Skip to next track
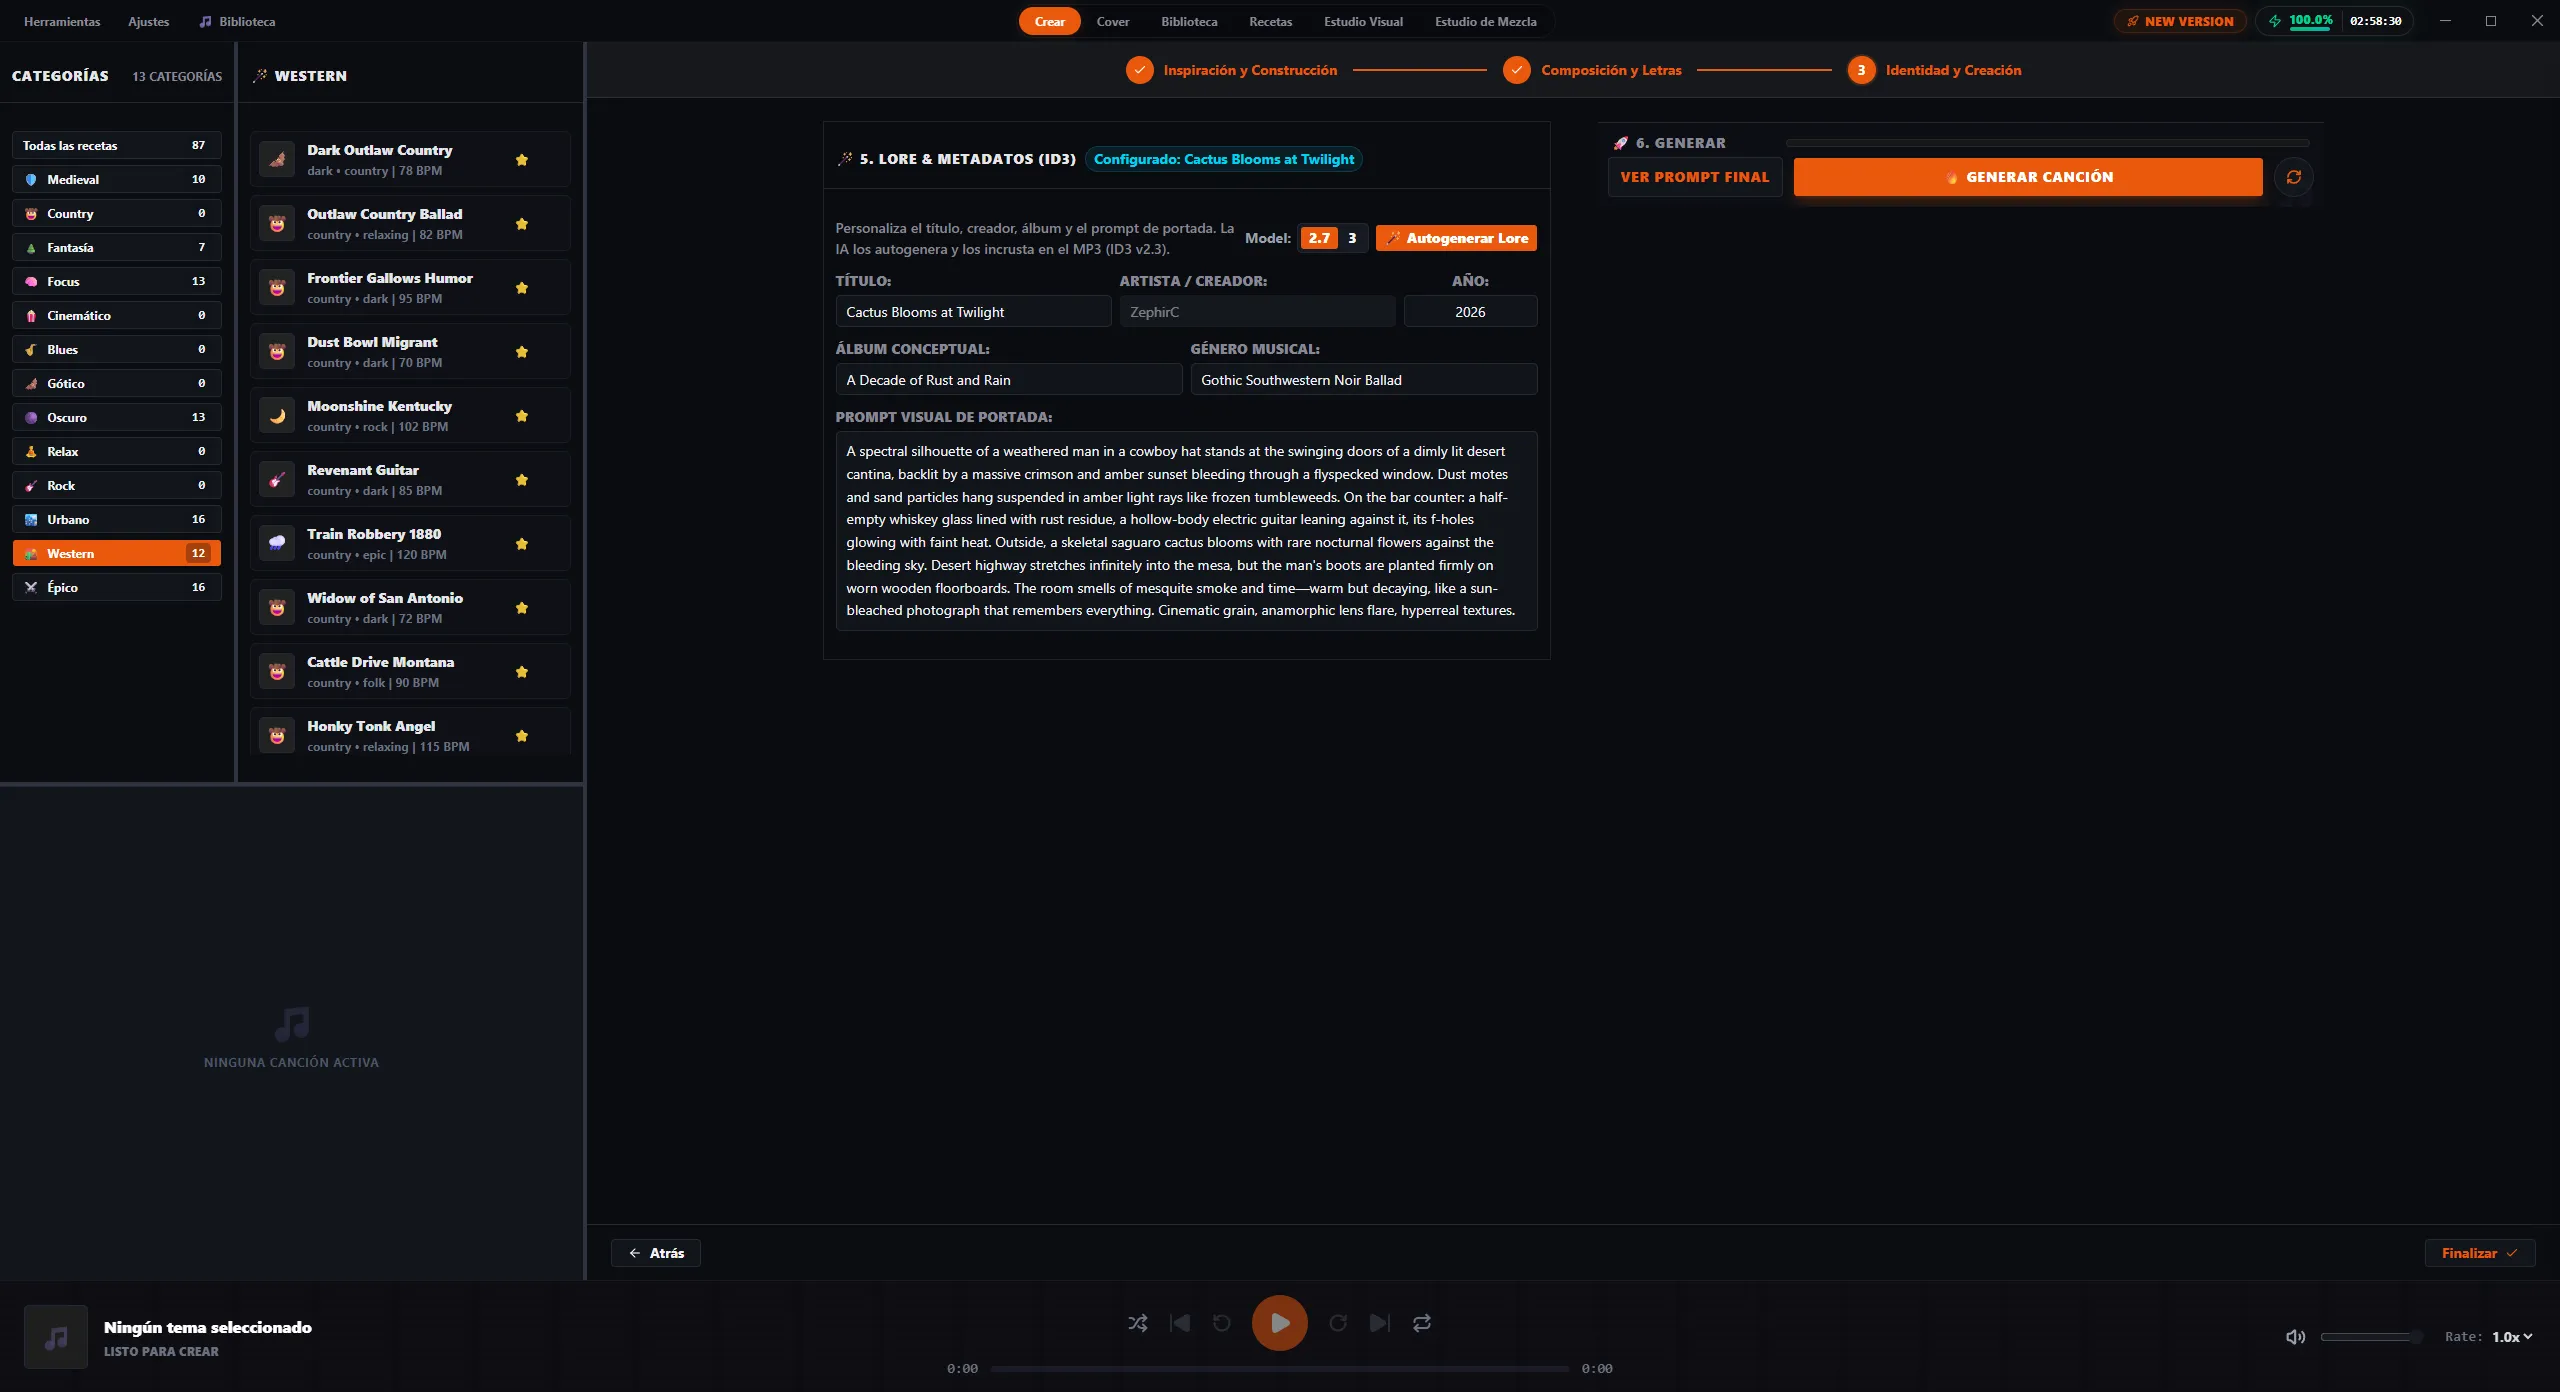Screen dimensions: 2560x1392 pyautogui.click(x=1380, y=1323)
